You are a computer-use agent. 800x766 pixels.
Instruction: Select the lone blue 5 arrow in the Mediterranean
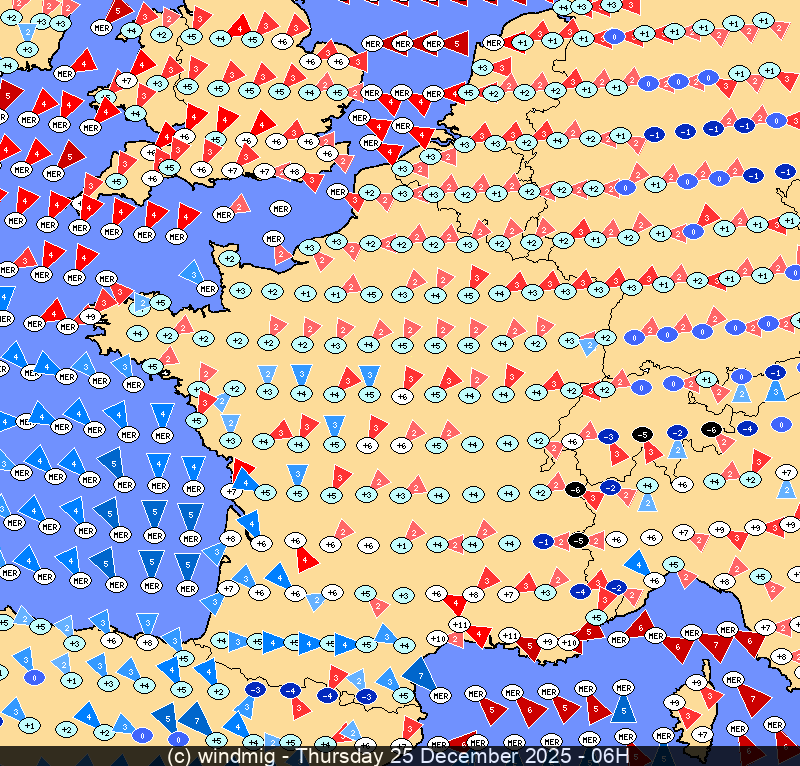(623, 711)
